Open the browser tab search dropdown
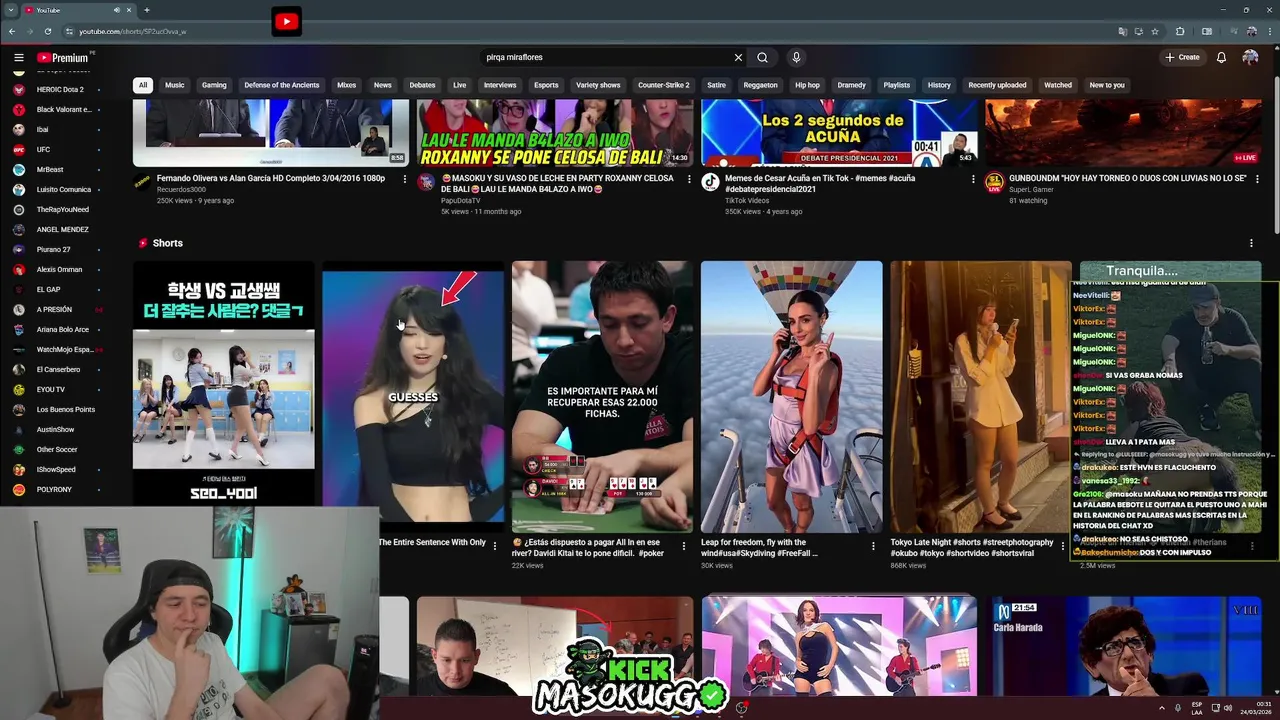The height and width of the screenshot is (720, 1280). [x=11, y=10]
